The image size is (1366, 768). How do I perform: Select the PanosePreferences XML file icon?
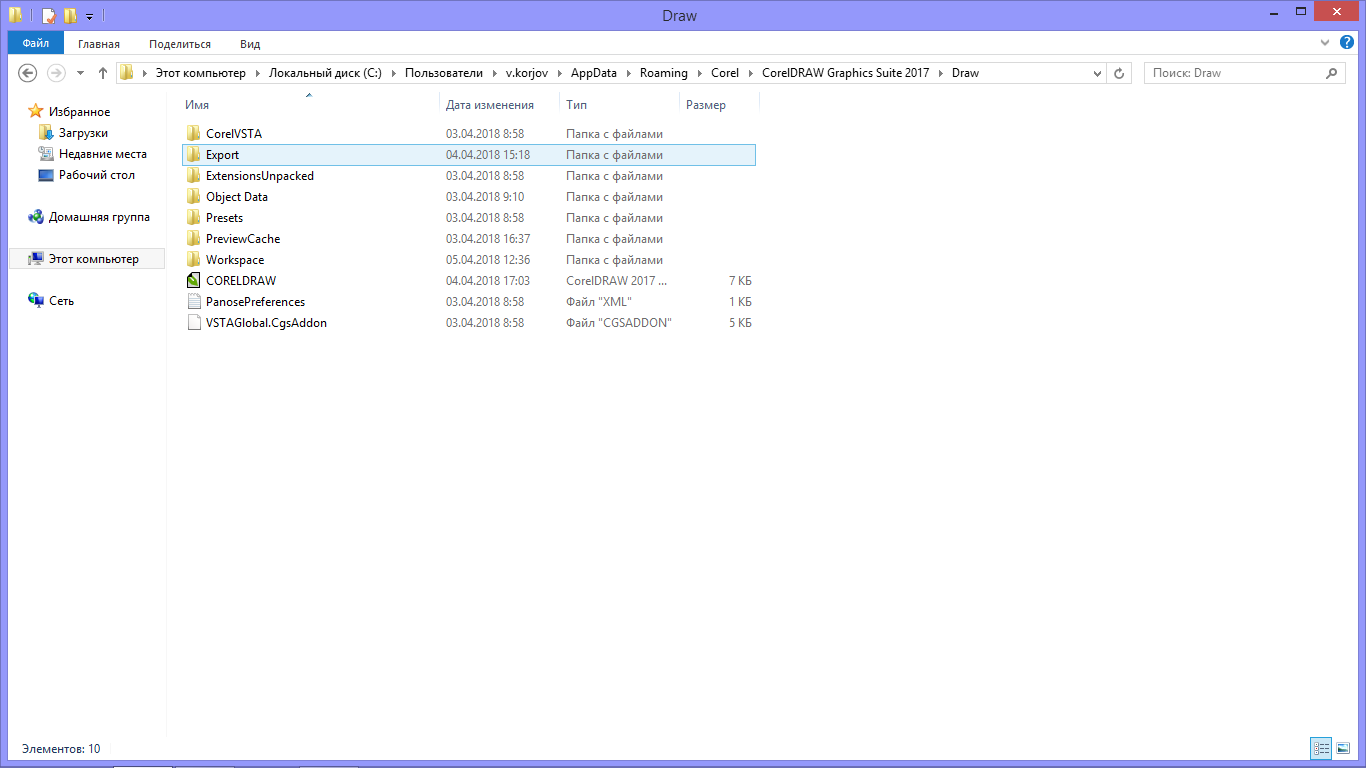[194, 301]
